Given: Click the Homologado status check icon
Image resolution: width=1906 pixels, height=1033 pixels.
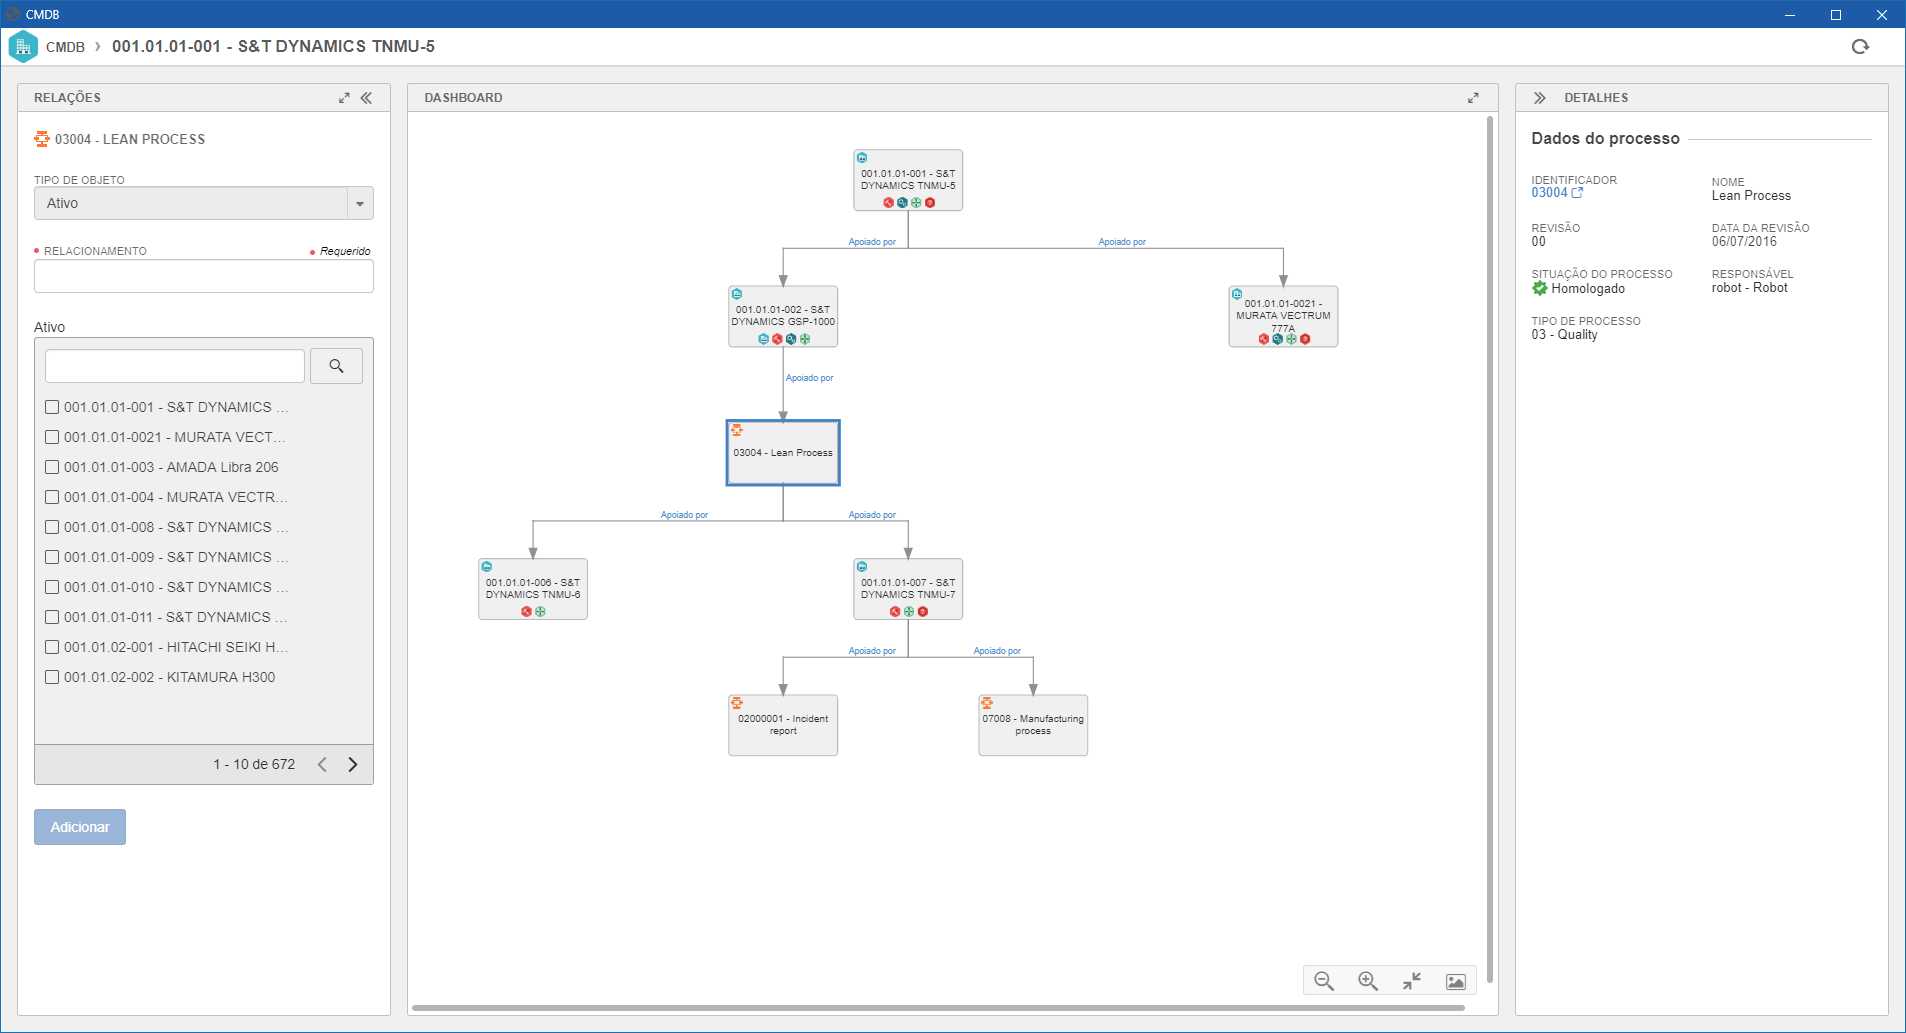Looking at the screenshot, I should tap(1540, 288).
